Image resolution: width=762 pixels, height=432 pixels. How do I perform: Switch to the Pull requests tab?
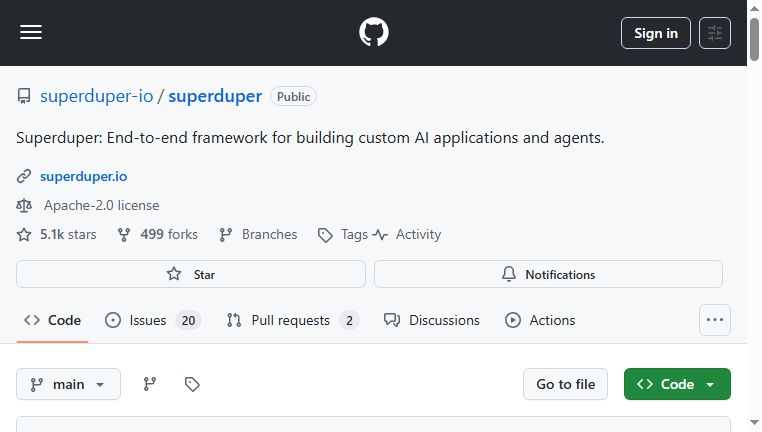point(293,320)
